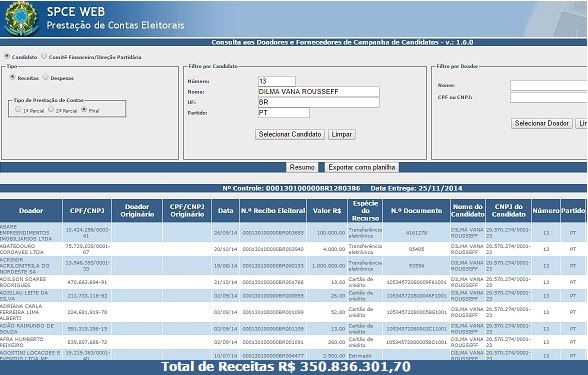Select the 1ª Parcial radio button
Viewport: 588px width, 375px height.
pos(18,109)
